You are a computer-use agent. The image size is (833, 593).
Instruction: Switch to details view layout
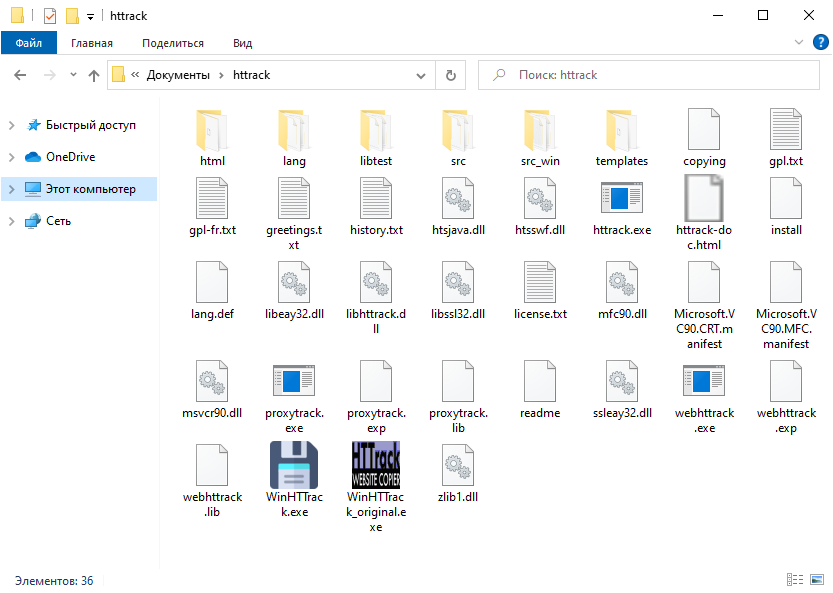pos(795,579)
